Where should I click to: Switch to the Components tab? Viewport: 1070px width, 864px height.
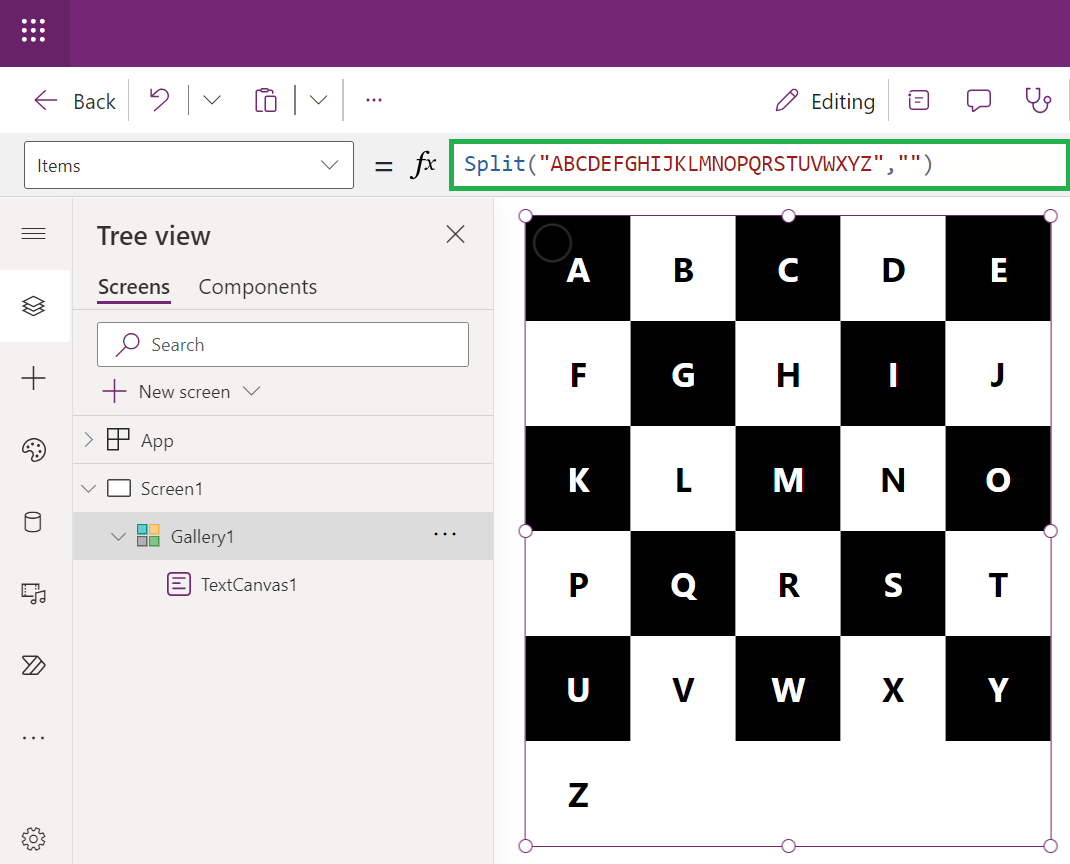257,287
